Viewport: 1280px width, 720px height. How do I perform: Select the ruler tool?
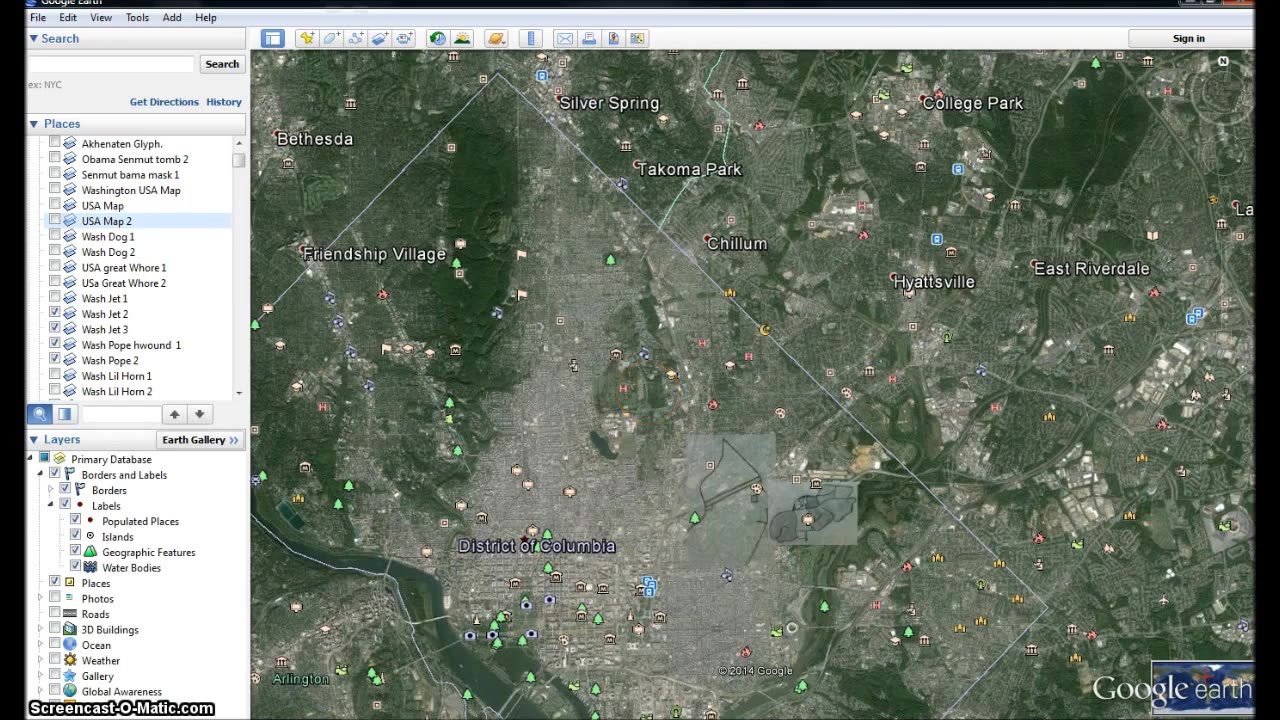(x=531, y=38)
